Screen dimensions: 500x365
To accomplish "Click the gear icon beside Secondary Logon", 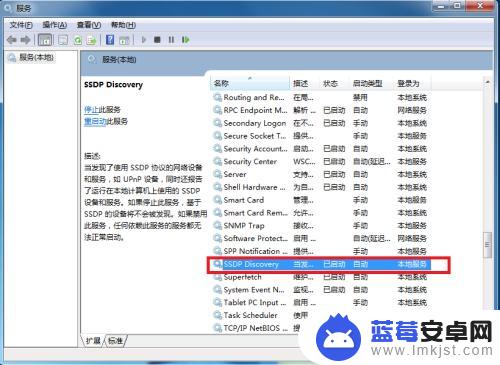I will tap(218, 123).
